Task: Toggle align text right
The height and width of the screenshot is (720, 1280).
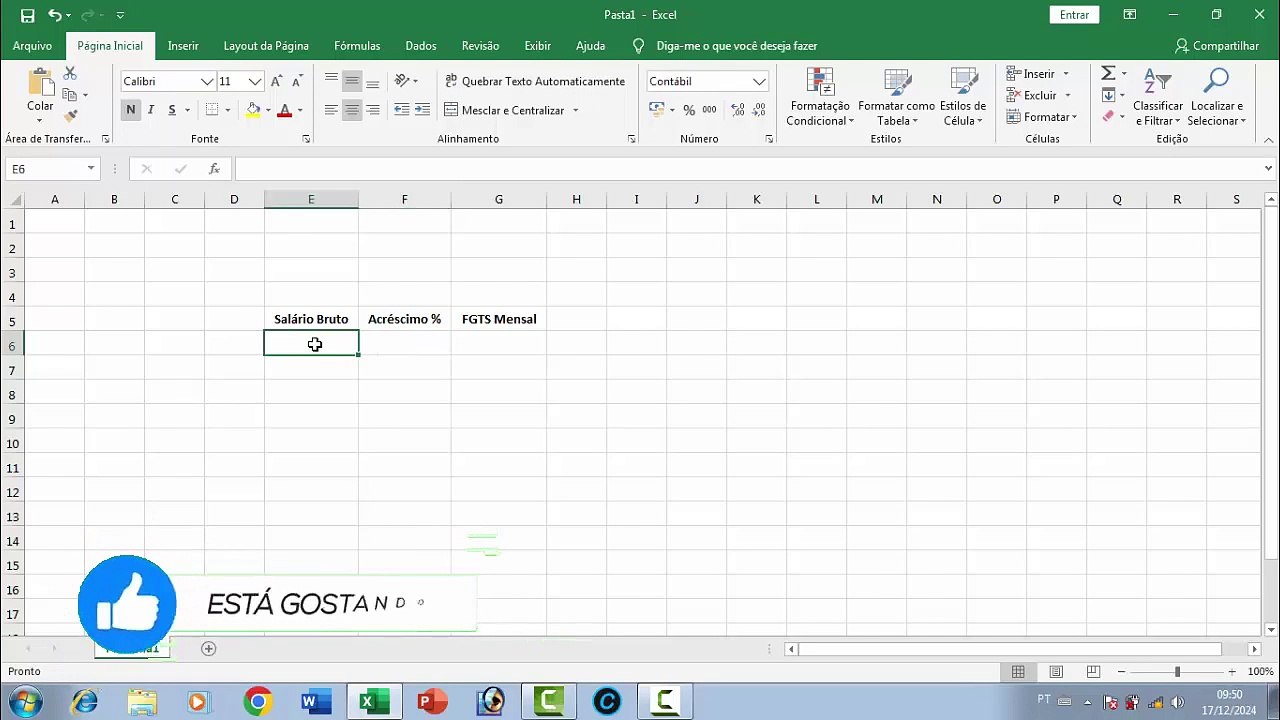Action: (373, 110)
